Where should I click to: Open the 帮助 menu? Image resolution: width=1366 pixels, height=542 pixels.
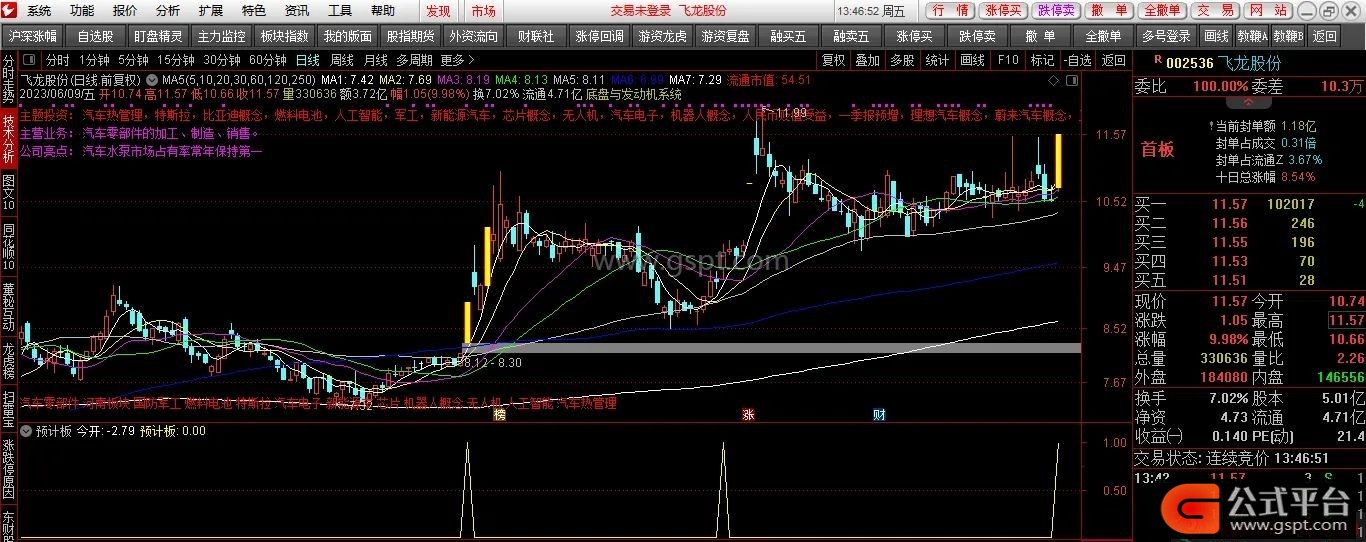pos(383,11)
